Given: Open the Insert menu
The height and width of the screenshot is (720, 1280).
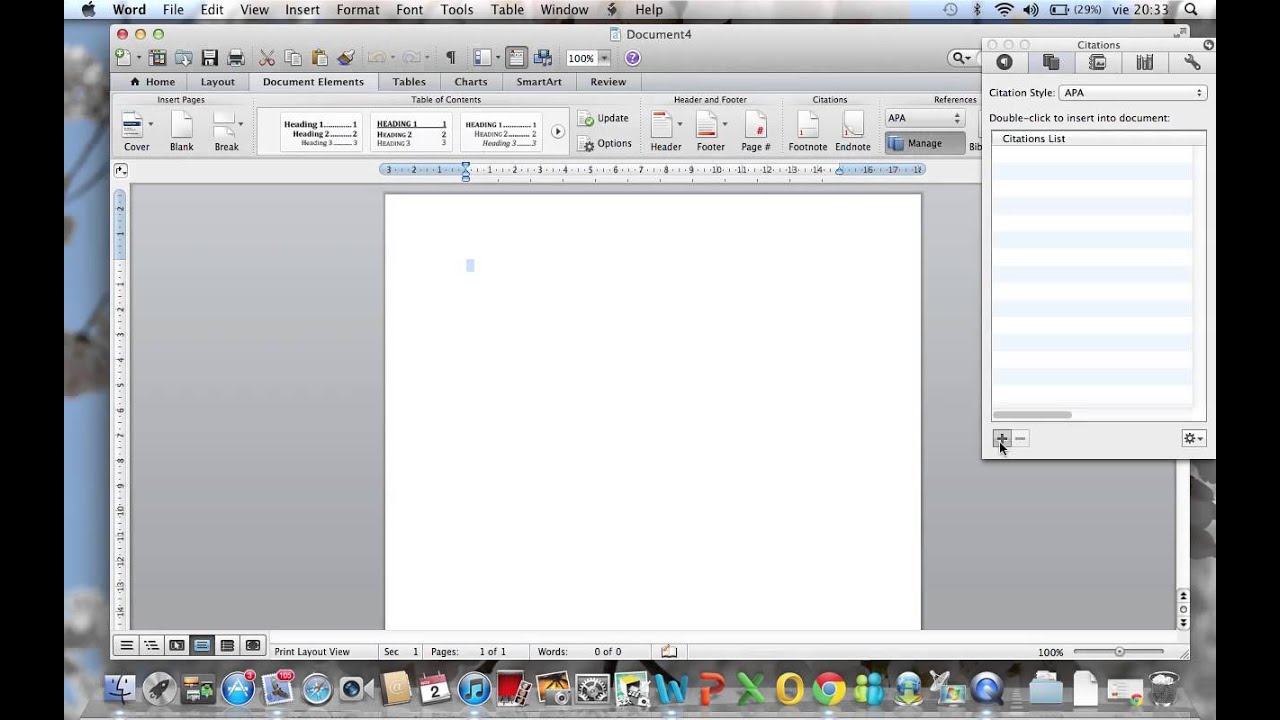Looking at the screenshot, I should (x=303, y=10).
